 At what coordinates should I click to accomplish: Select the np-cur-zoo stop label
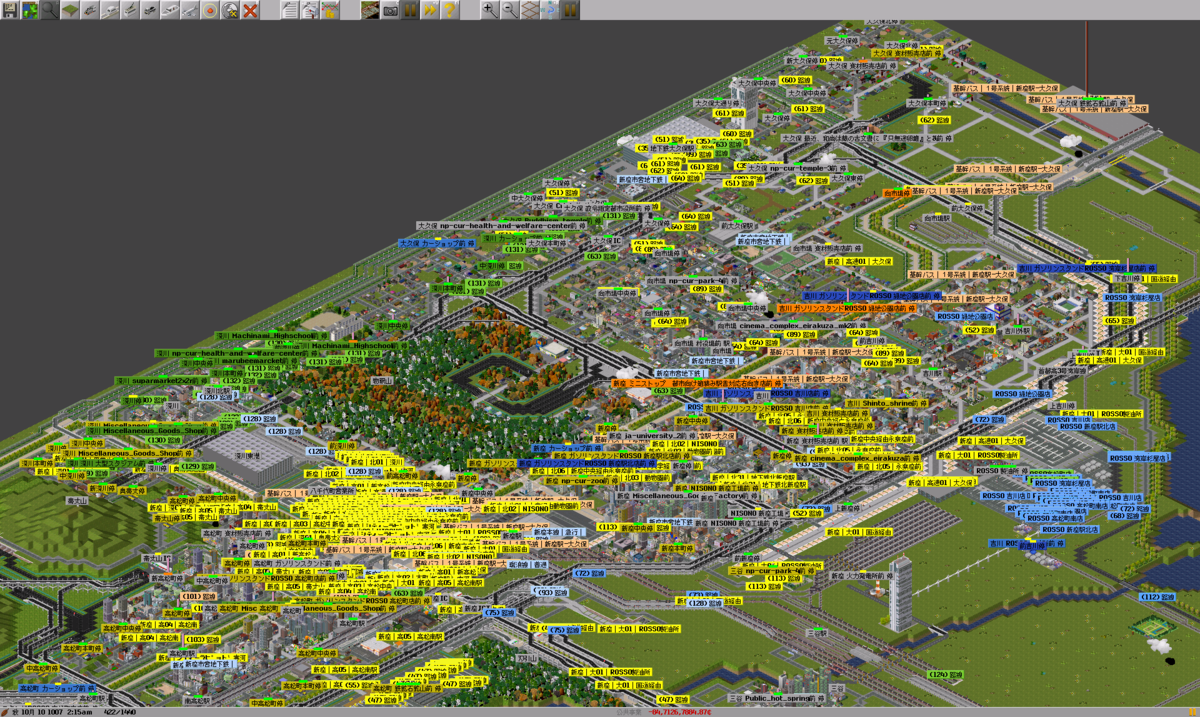[x=582, y=480]
